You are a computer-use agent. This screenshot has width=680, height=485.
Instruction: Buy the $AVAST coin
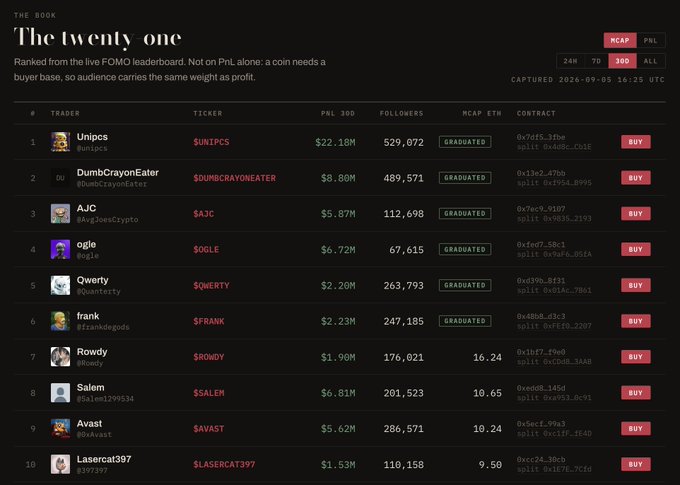click(636, 429)
